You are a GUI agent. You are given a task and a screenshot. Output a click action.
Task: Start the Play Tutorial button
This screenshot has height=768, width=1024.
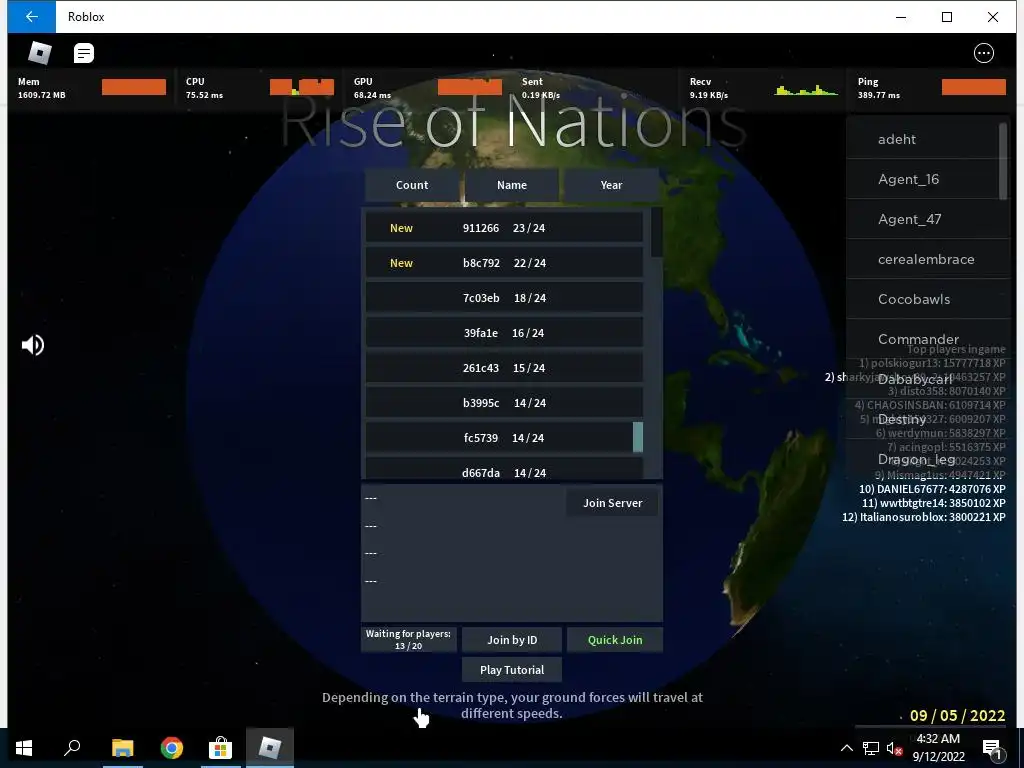point(512,669)
